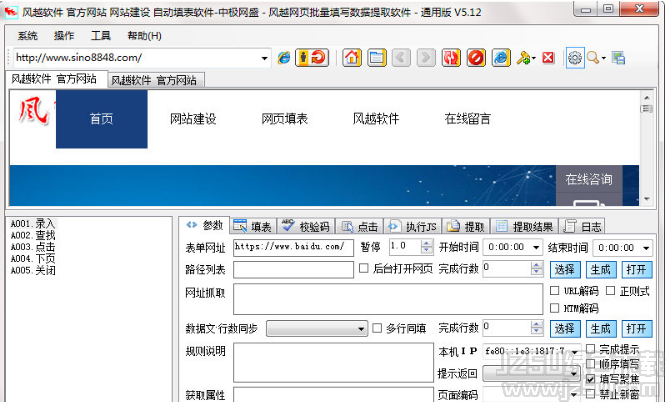The image size is (666, 402).
Task: Click the blue IE browser toolbar icon
Action: [x=501, y=57]
